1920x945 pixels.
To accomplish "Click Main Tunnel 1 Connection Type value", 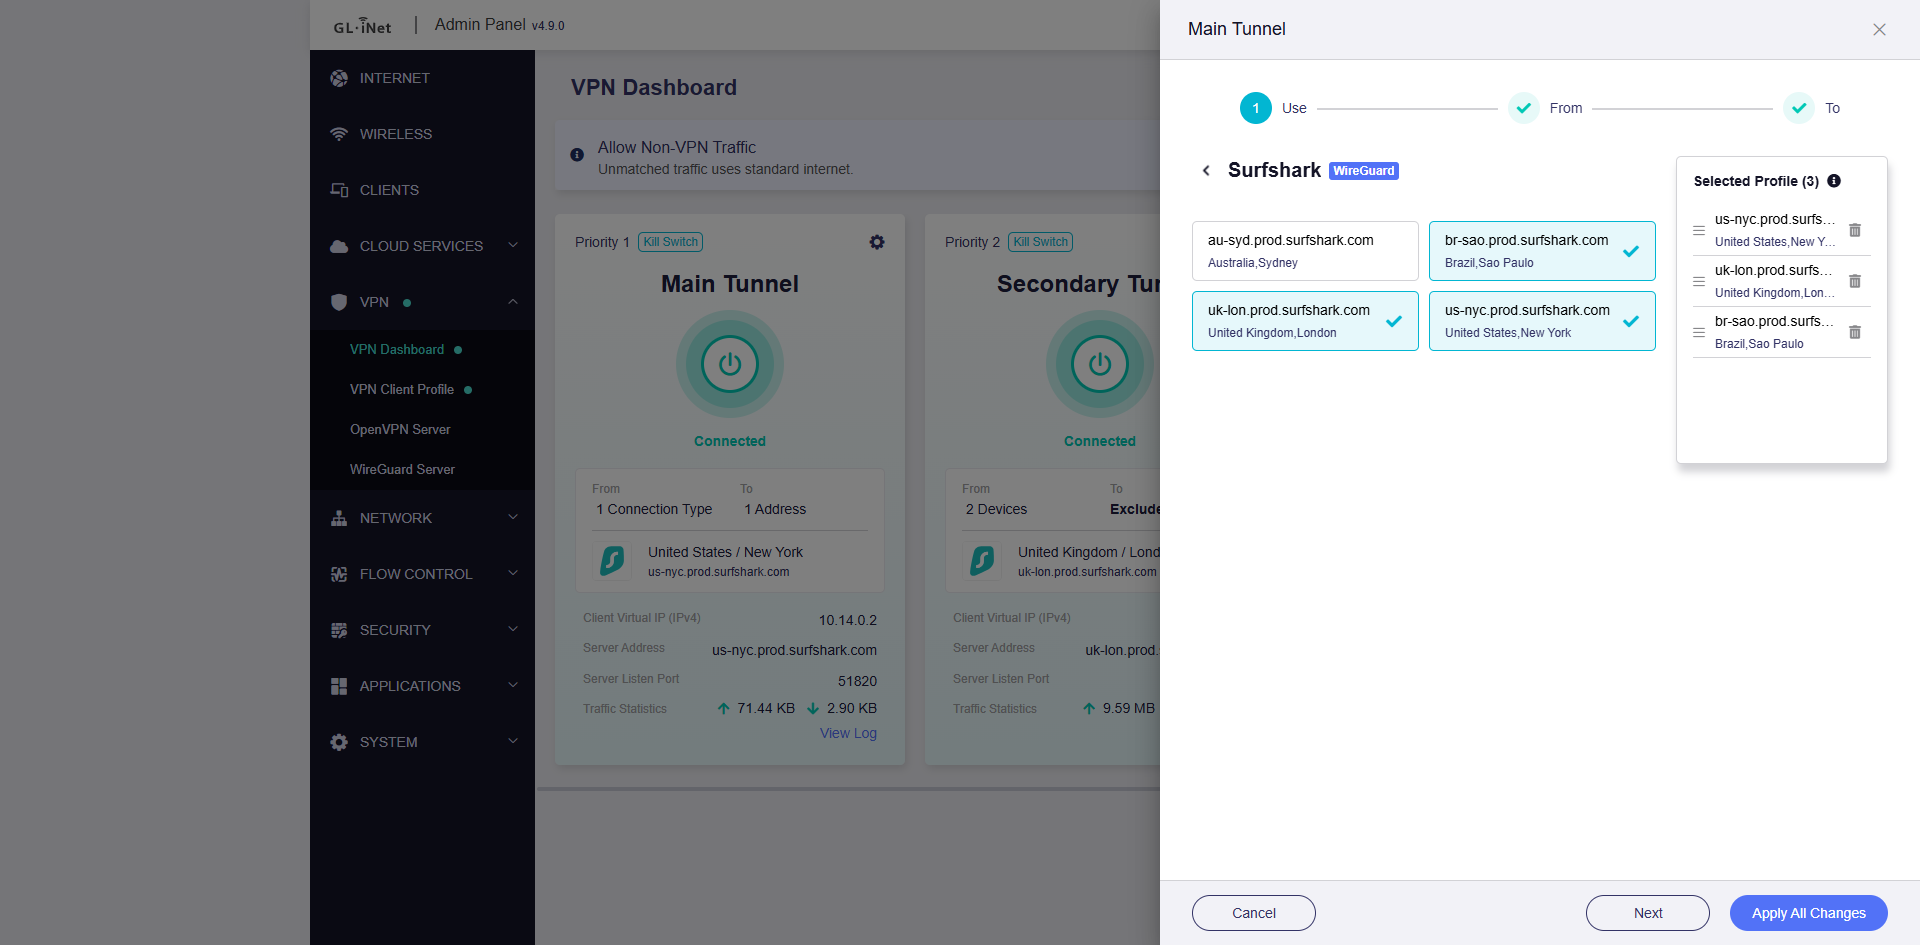I will click(654, 509).
